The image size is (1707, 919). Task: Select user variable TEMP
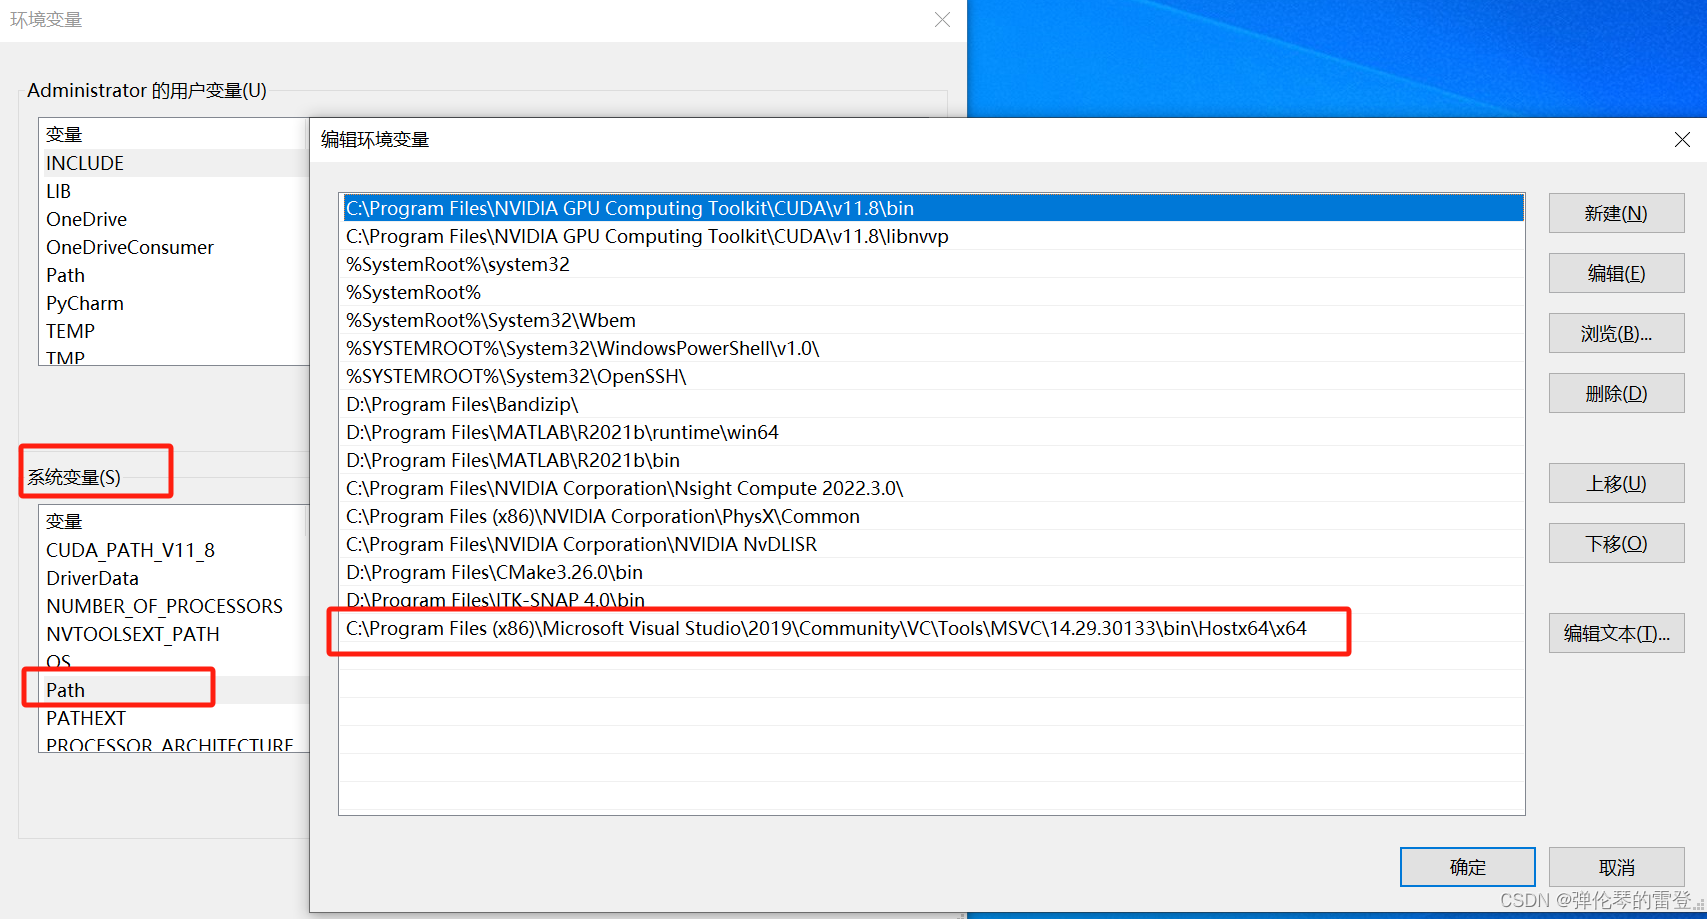(x=174, y=331)
